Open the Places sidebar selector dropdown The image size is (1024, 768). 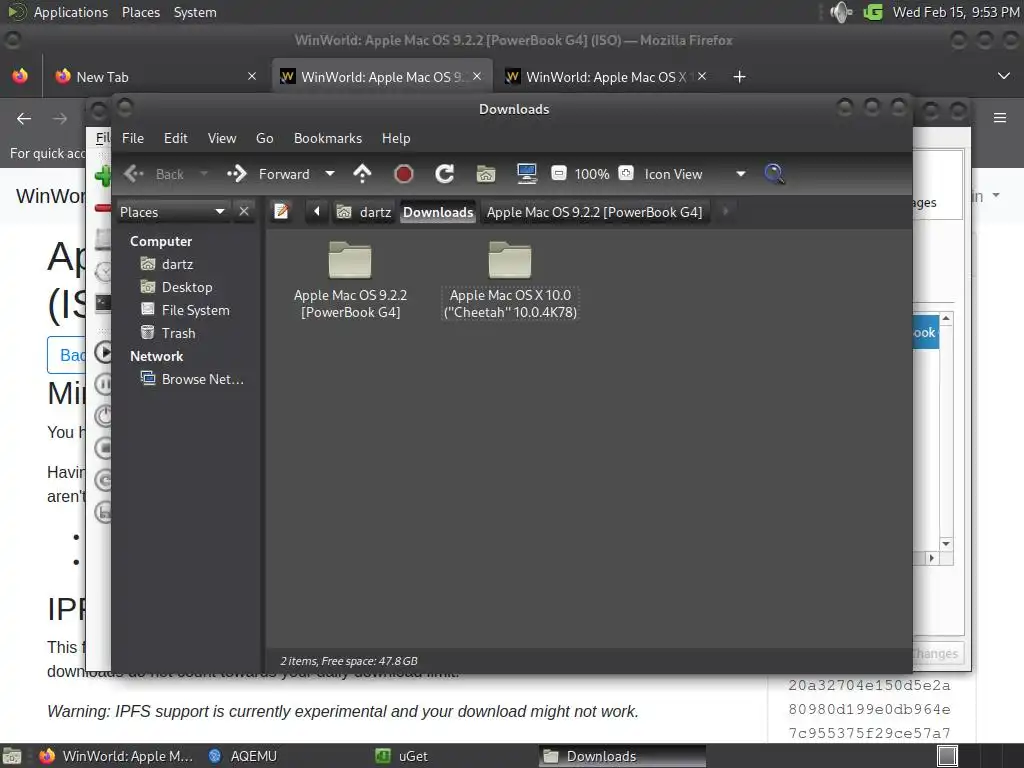tap(172, 212)
